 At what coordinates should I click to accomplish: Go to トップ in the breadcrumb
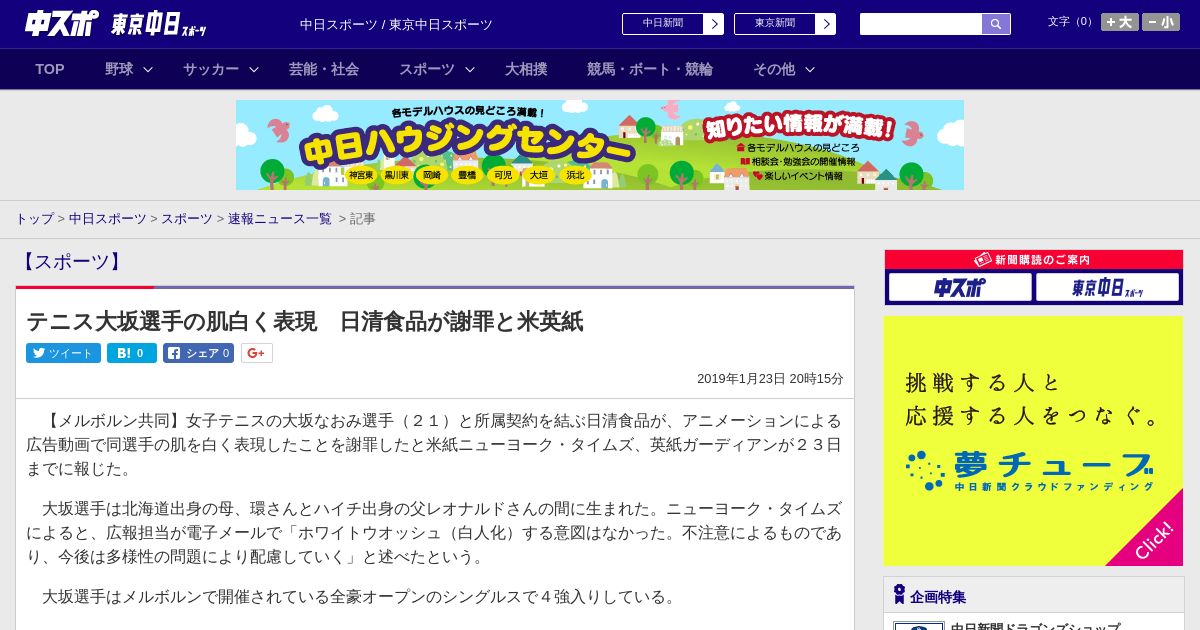coord(34,218)
